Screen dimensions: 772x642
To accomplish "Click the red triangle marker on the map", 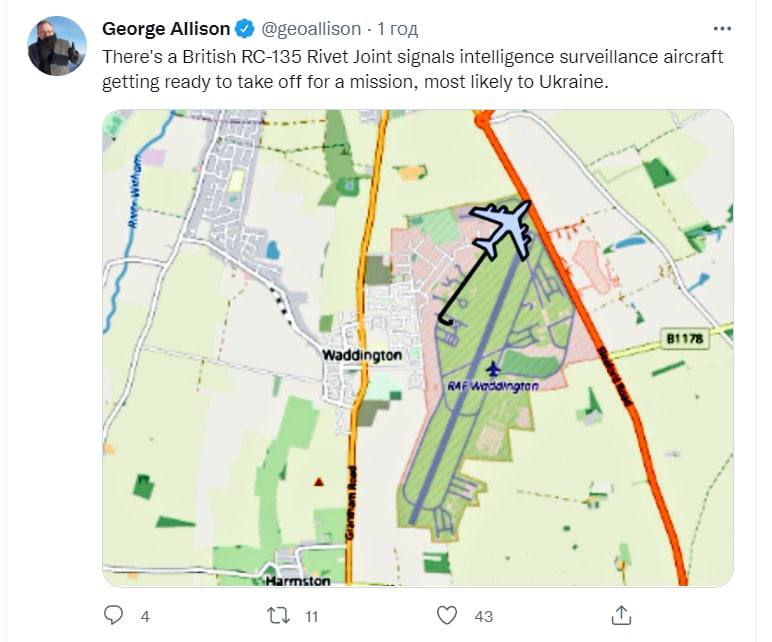I will click(x=318, y=482).
